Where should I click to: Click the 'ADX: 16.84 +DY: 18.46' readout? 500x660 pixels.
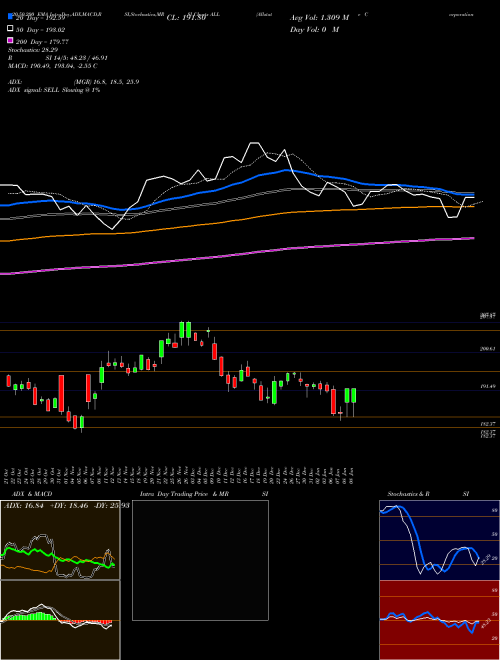(x=46, y=505)
